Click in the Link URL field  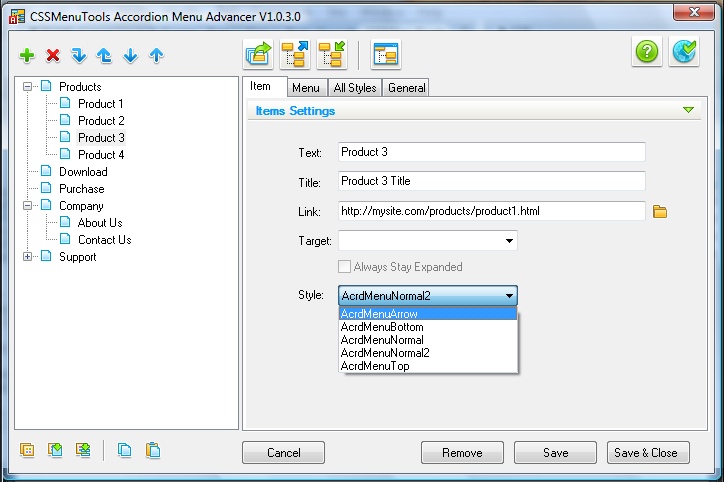pyautogui.click(x=492, y=211)
